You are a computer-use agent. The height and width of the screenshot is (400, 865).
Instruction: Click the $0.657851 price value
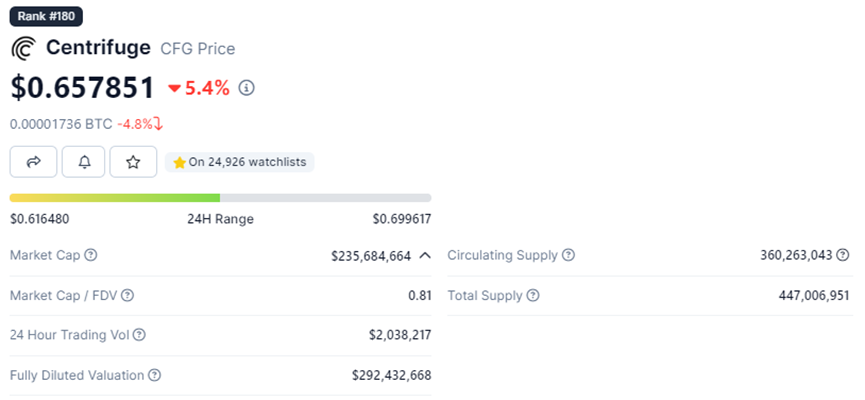coord(82,88)
